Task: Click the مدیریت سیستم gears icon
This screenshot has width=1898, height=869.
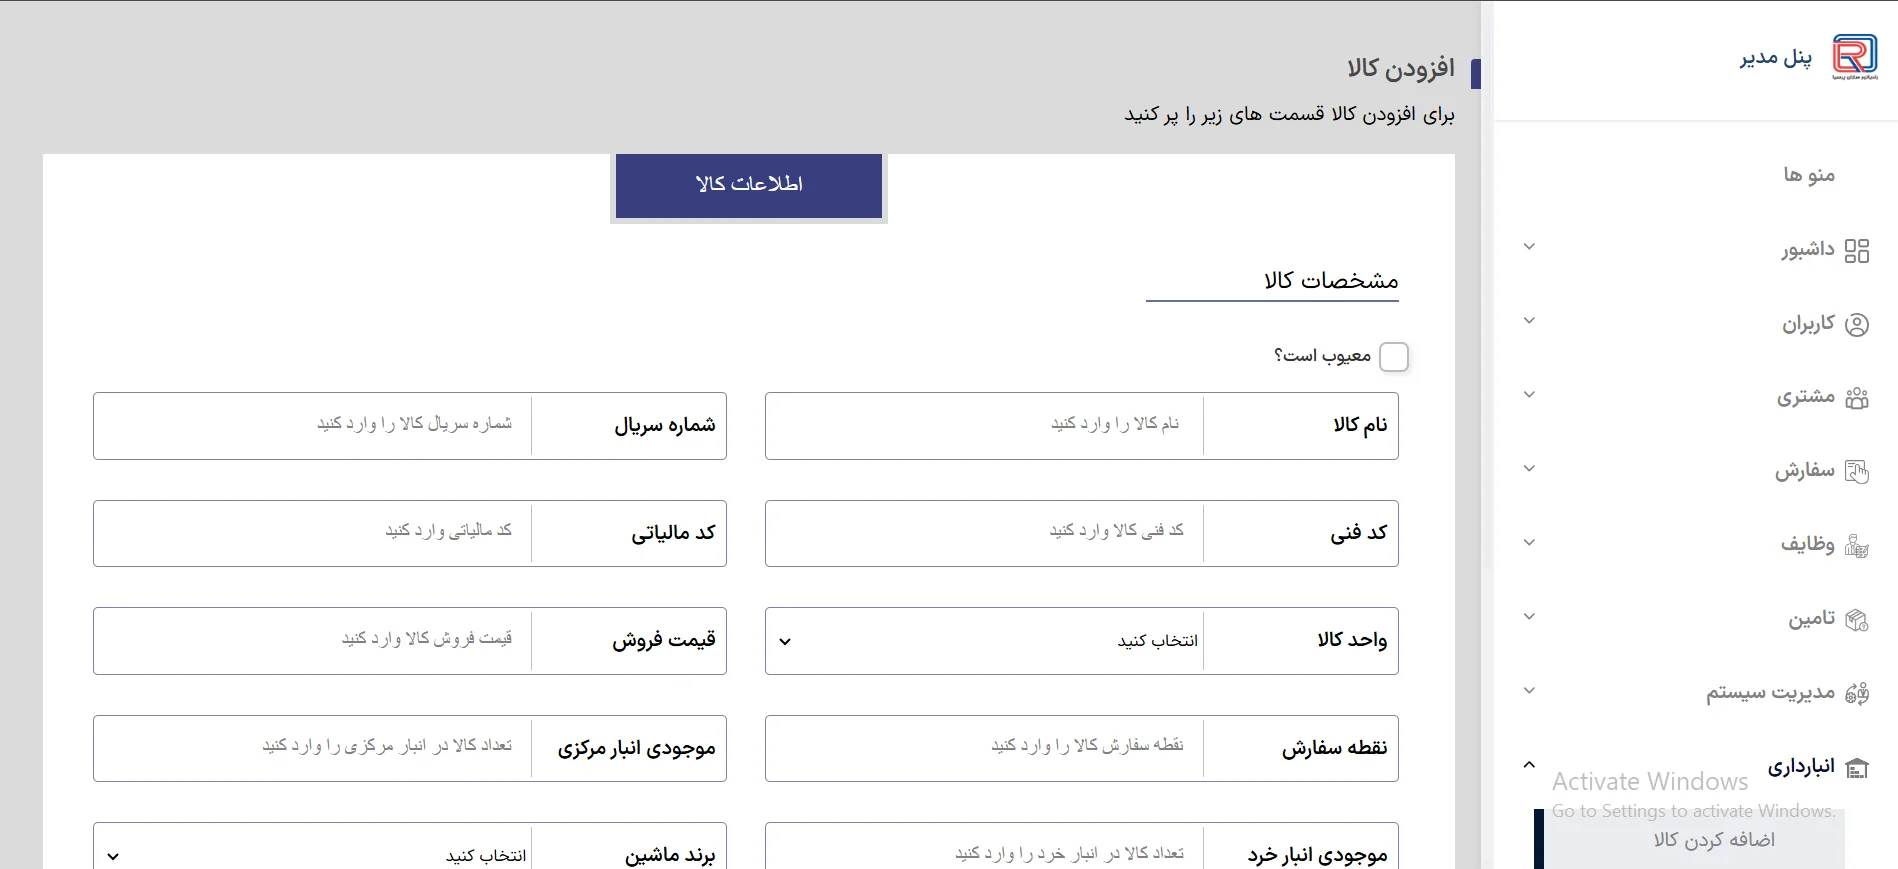Action: [1856, 693]
